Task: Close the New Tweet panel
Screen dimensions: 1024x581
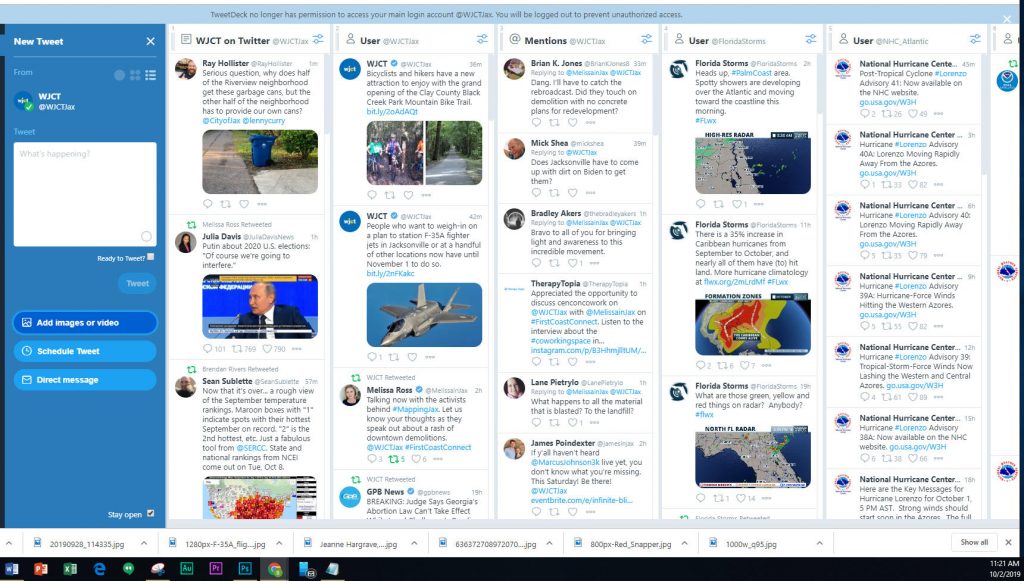Action: click(150, 41)
